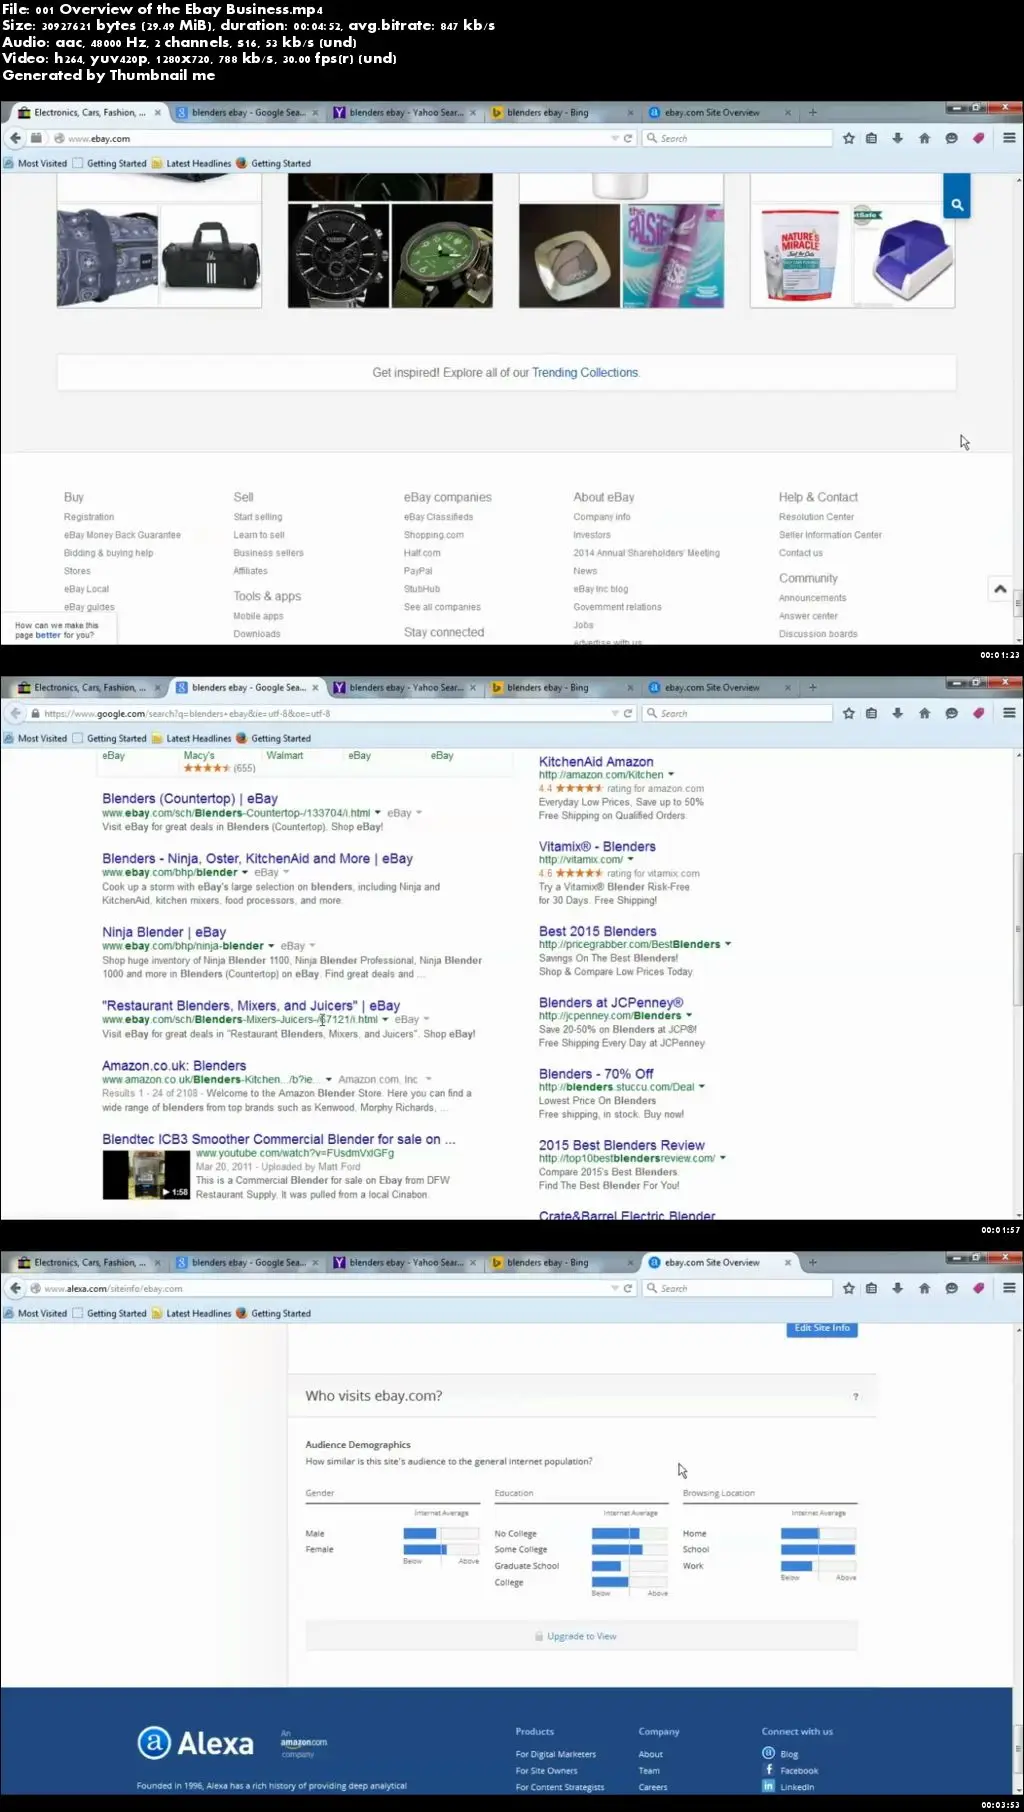Switch to the blenders ebay - Bing tab in the ebay.com window

(560, 113)
